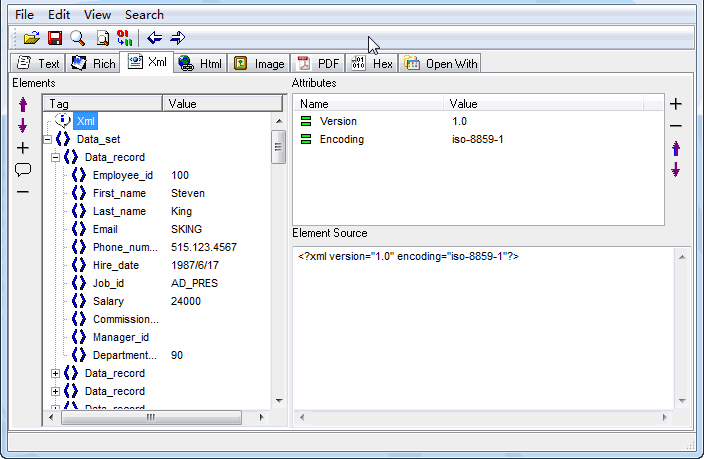Expand the third Data_record node

coord(55,391)
